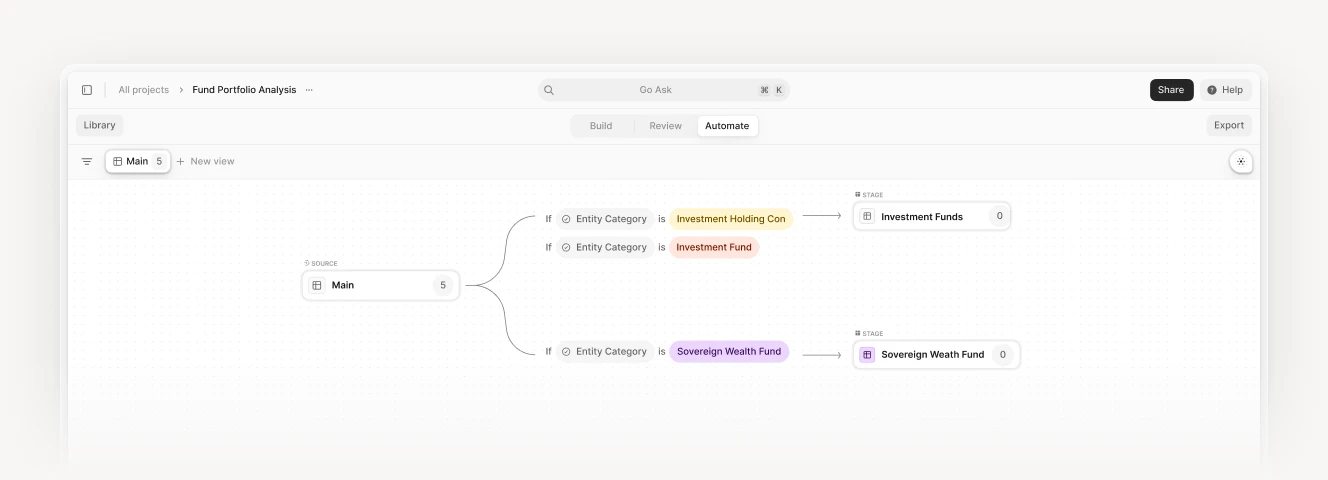The height and width of the screenshot is (480, 1328).
Task: Click the Investment Holding Con yellow tag
Action: click(731, 218)
